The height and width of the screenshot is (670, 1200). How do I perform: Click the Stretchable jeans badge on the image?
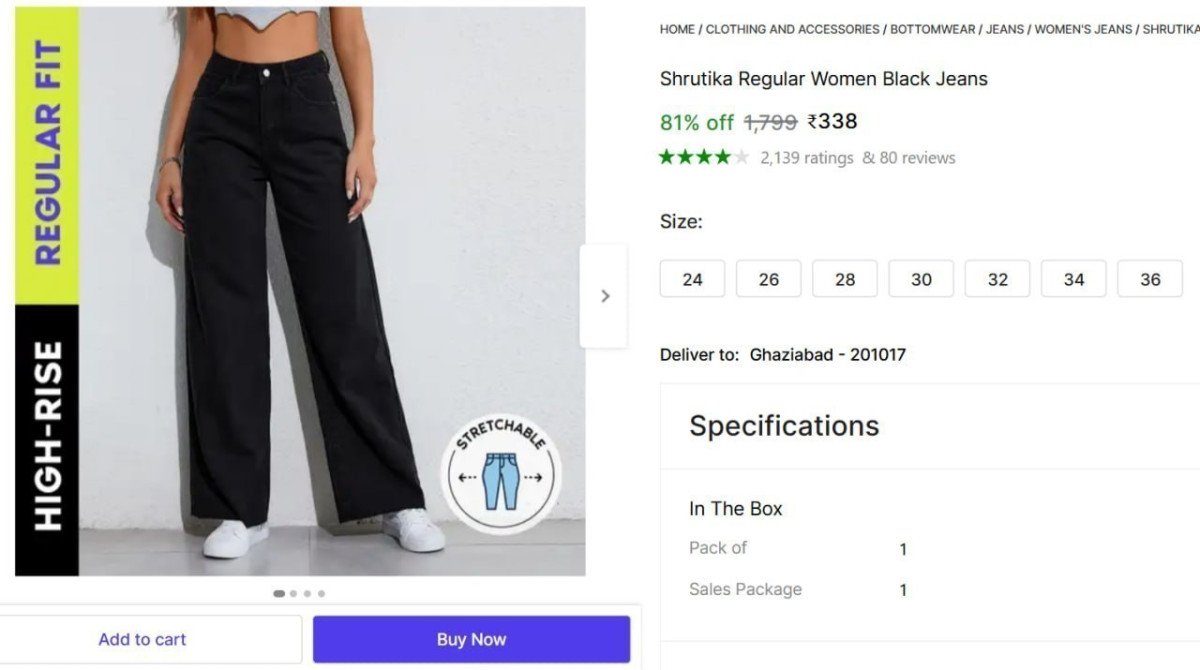tap(502, 471)
